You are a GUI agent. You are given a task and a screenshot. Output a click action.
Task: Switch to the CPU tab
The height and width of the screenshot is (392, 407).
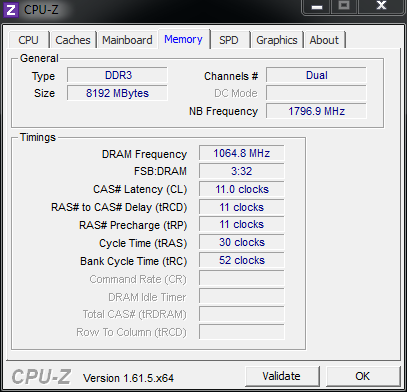pyautogui.click(x=28, y=40)
